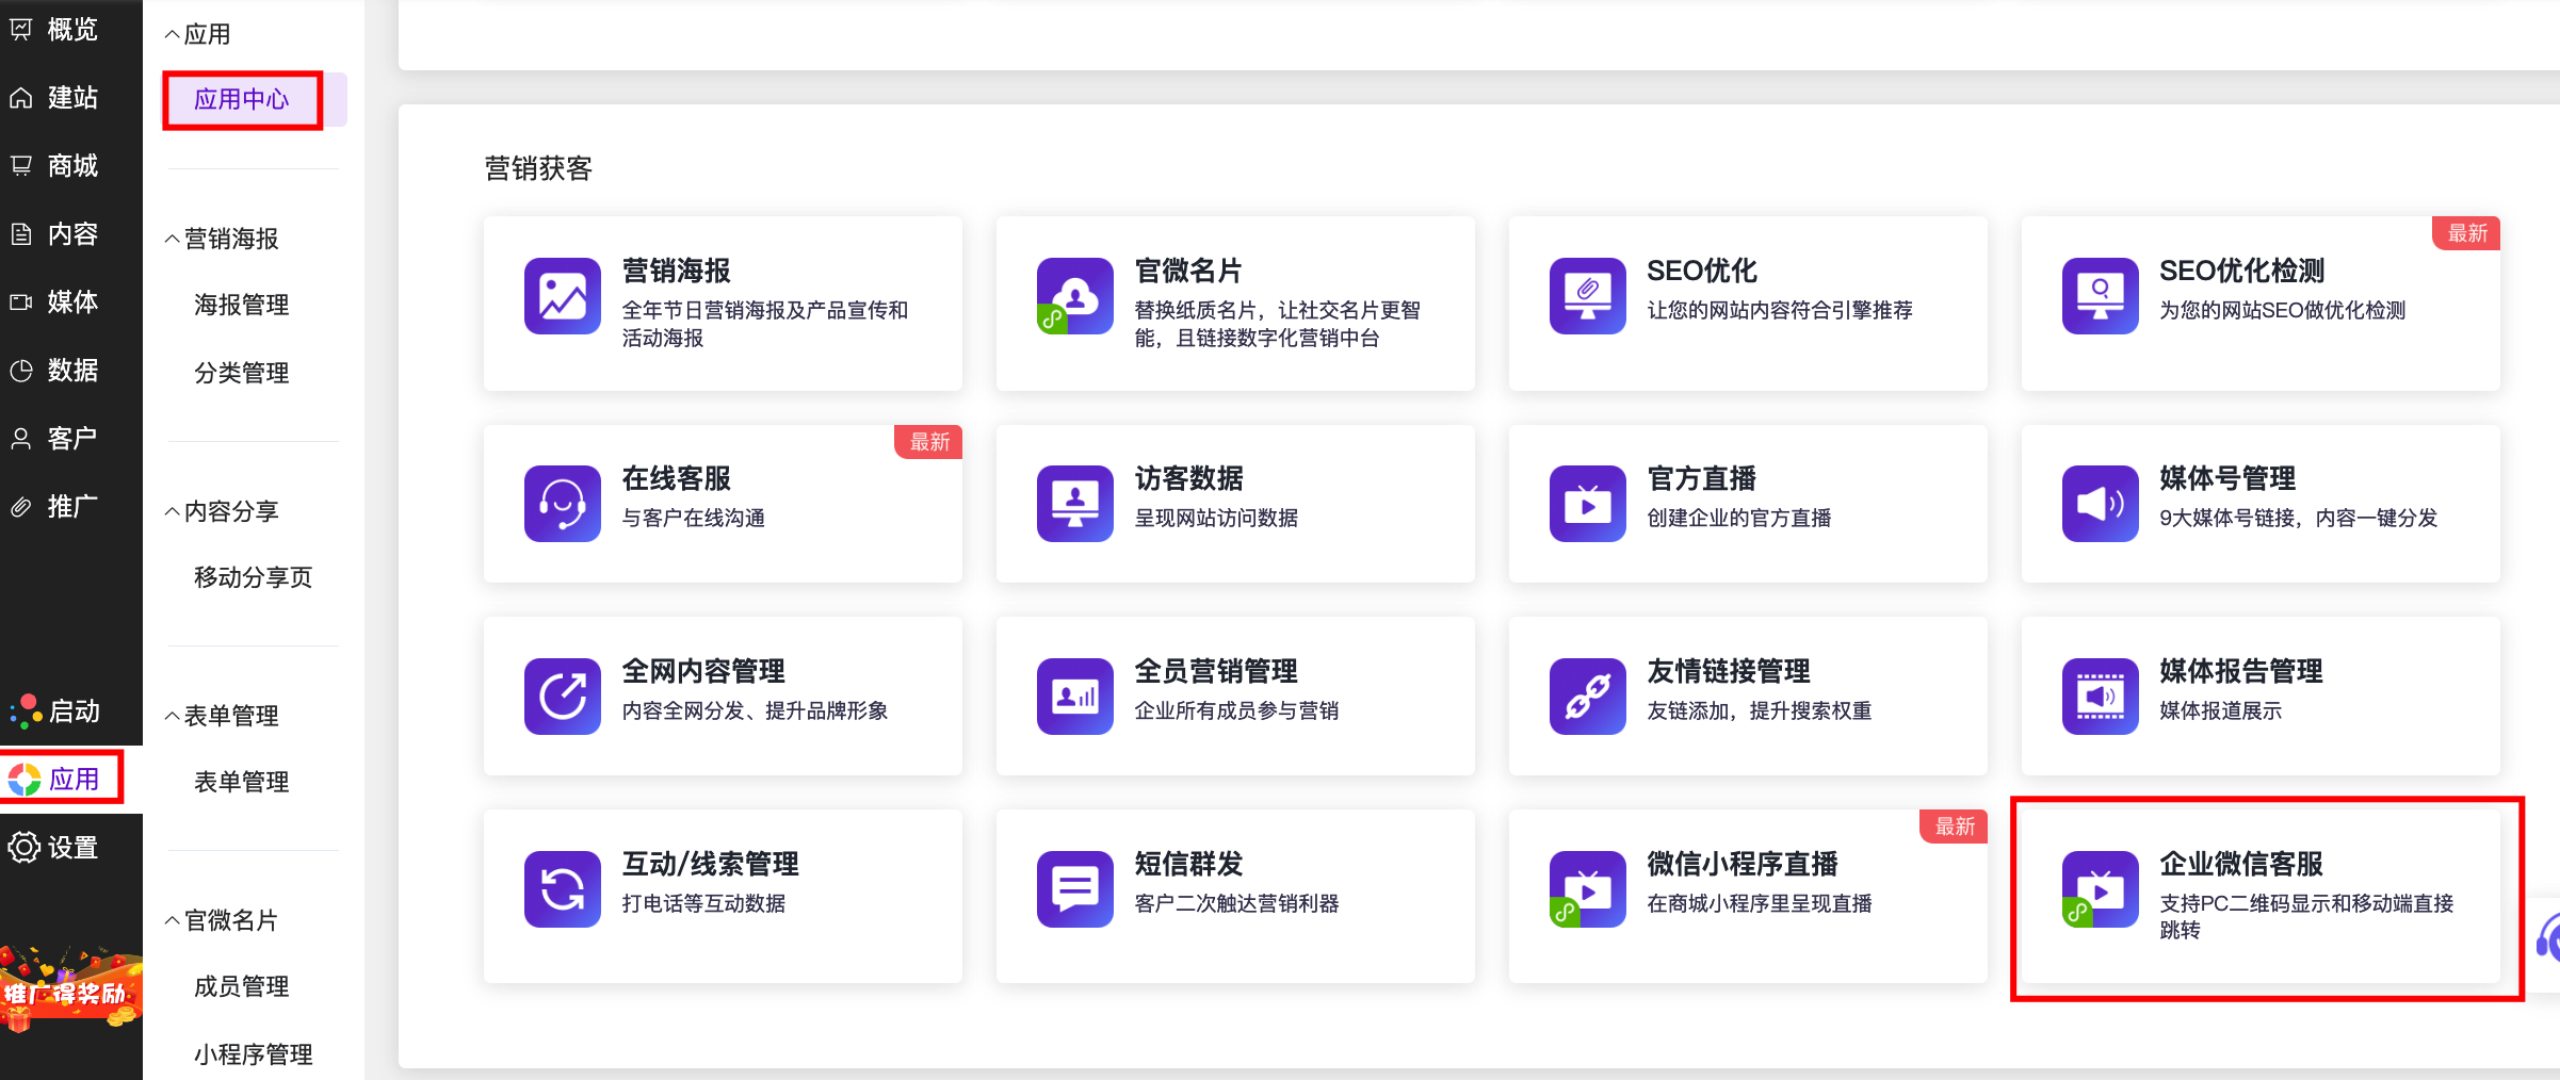Open the 官微名片 app icon

(1075, 296)
